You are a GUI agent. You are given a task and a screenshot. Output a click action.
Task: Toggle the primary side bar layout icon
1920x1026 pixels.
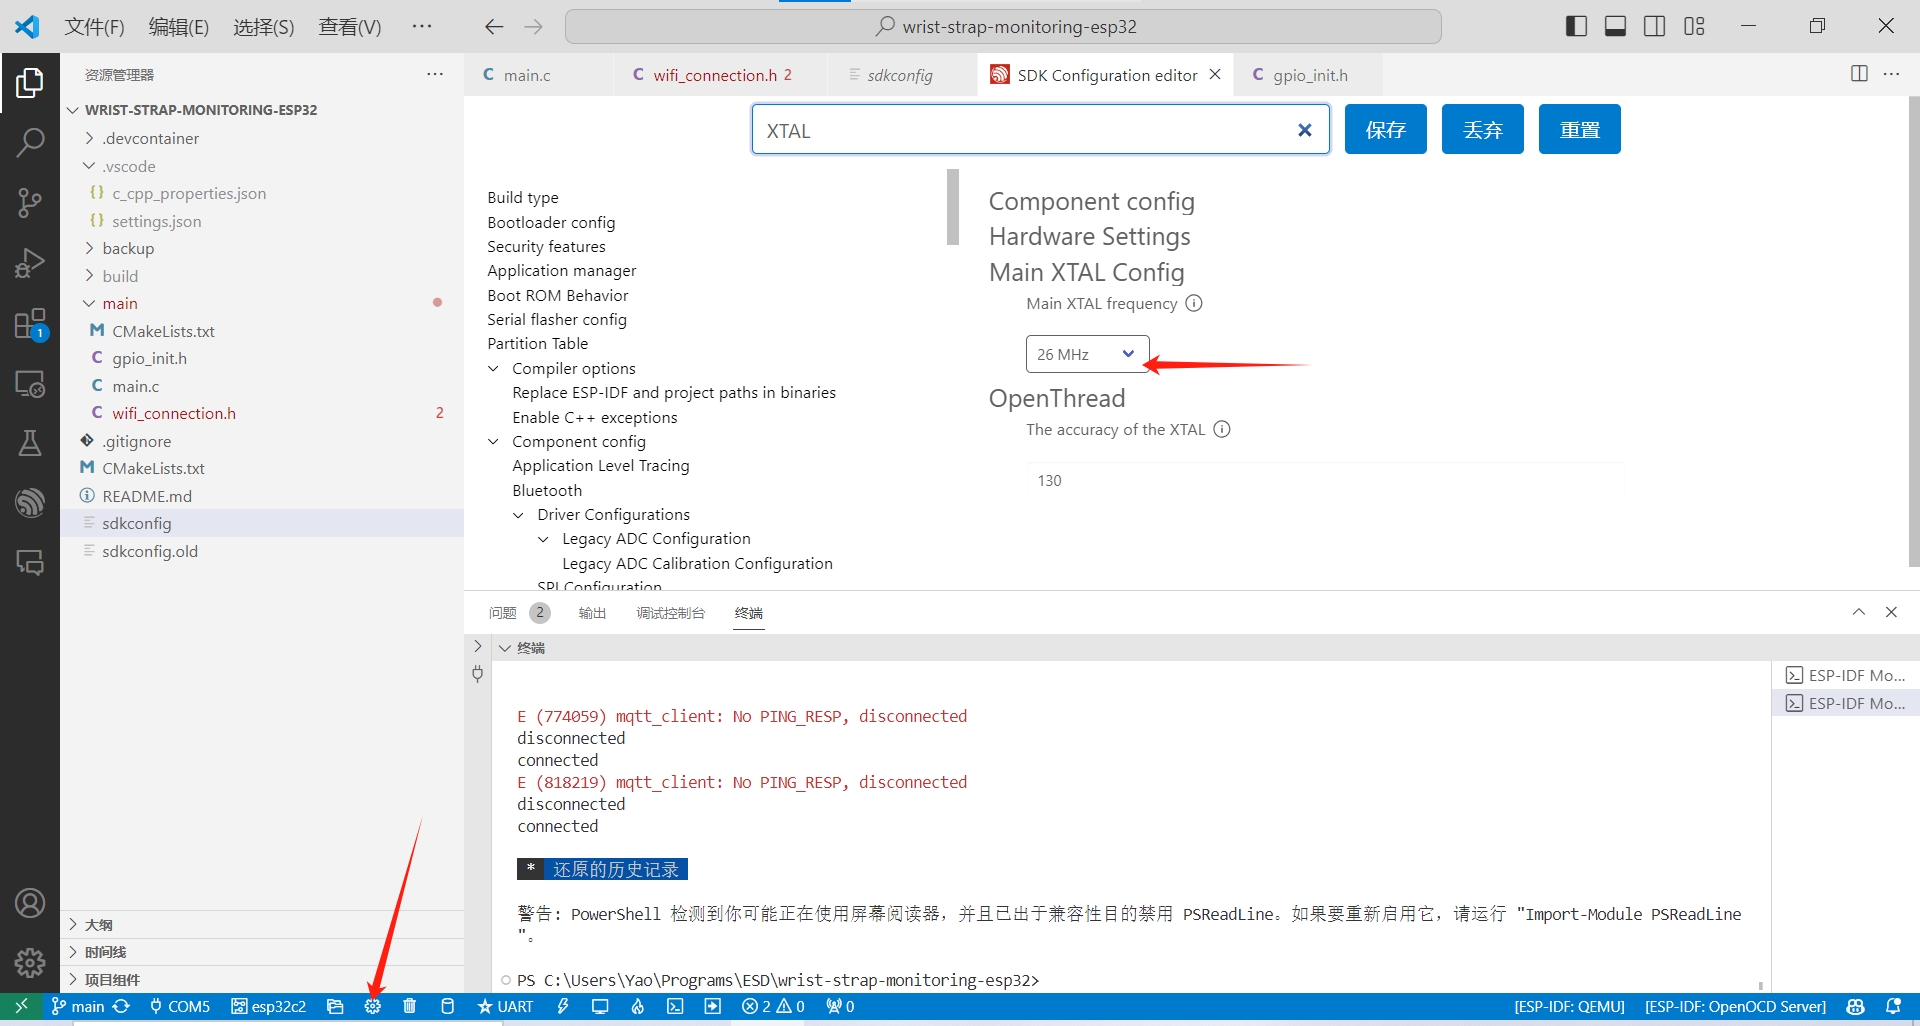[x=1576, y=26]
